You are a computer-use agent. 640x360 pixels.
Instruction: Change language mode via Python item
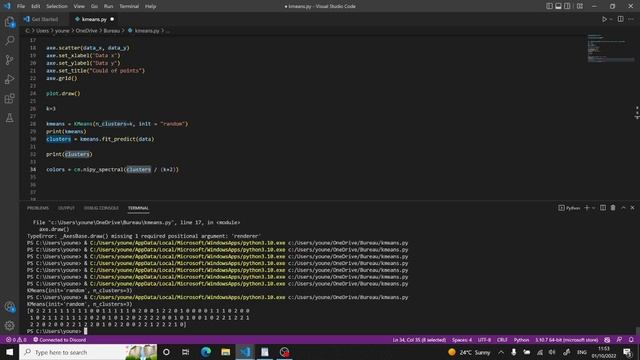click(521, 340)
